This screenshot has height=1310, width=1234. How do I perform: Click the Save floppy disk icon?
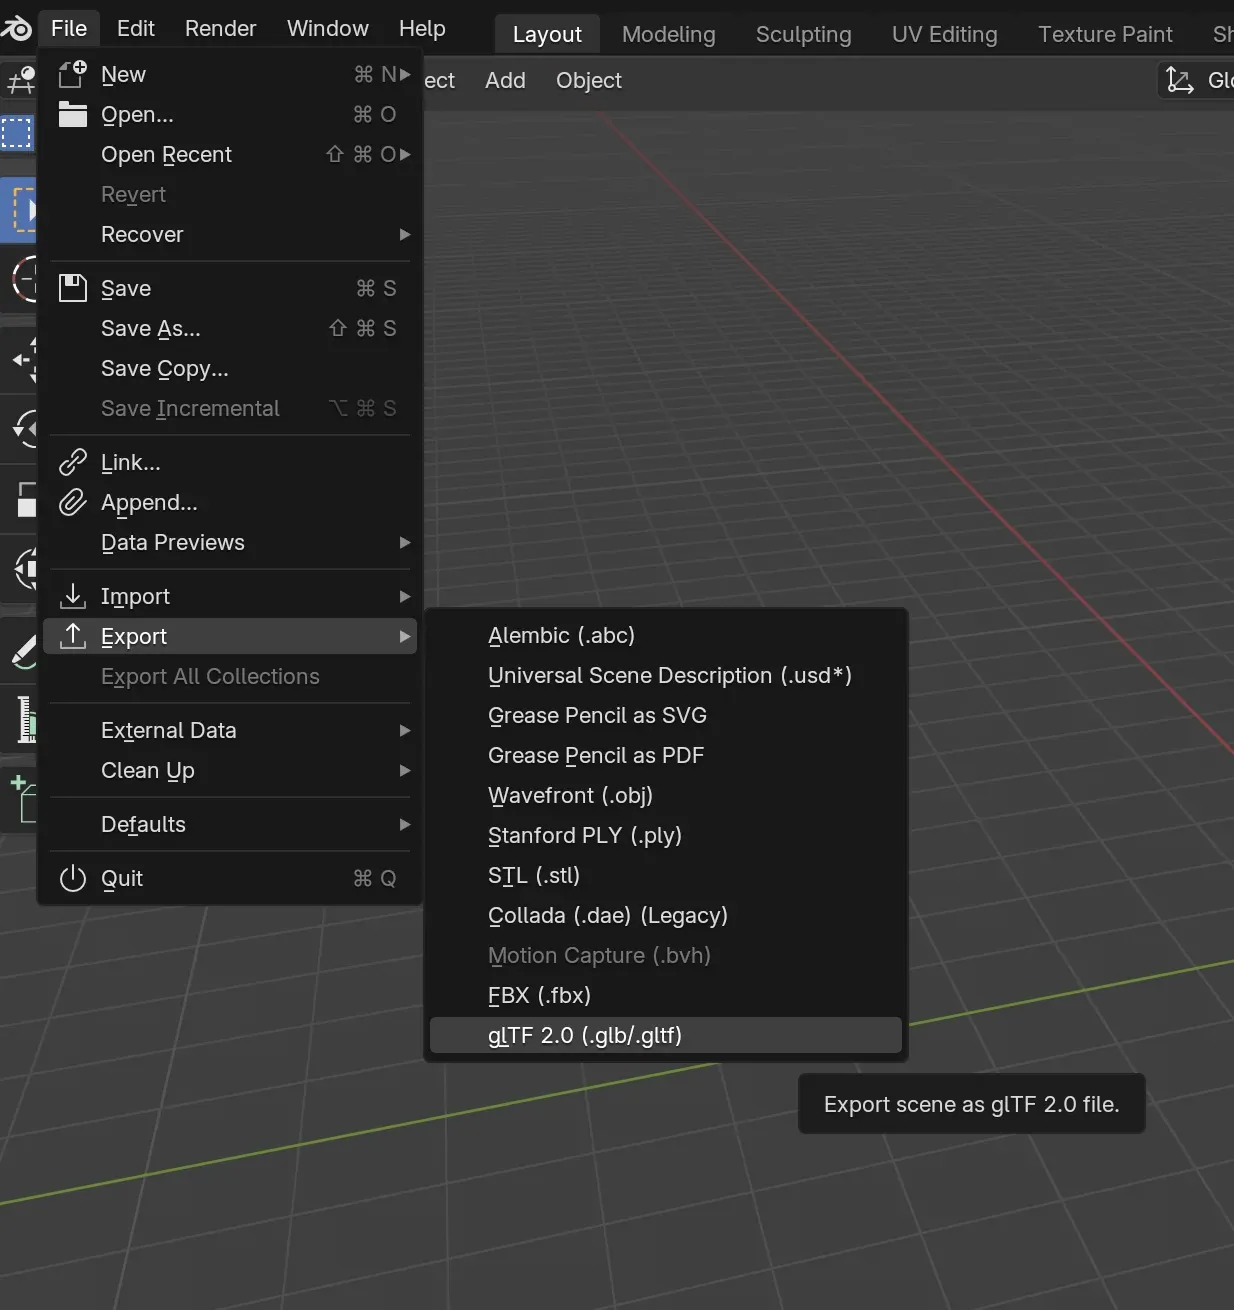point(73,288)
